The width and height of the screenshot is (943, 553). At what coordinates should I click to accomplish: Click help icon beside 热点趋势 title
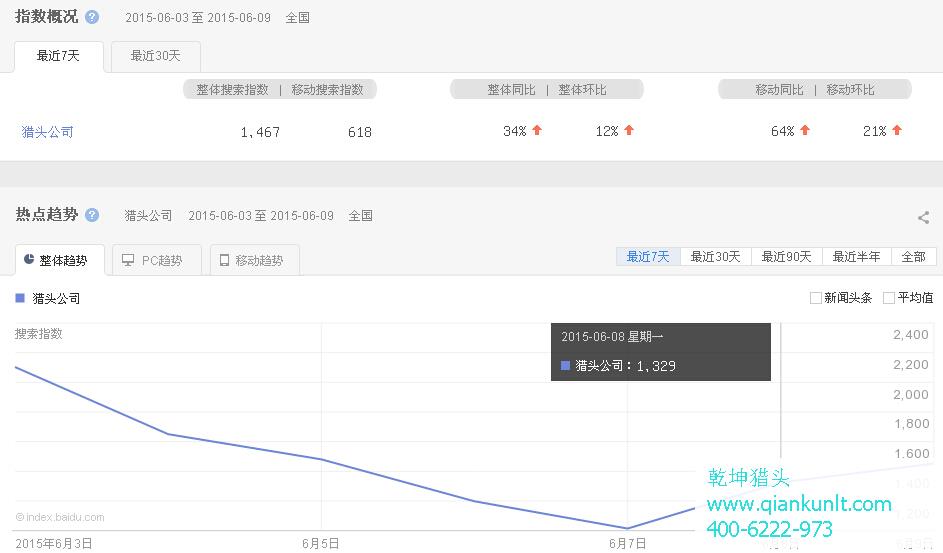[92, 215]
